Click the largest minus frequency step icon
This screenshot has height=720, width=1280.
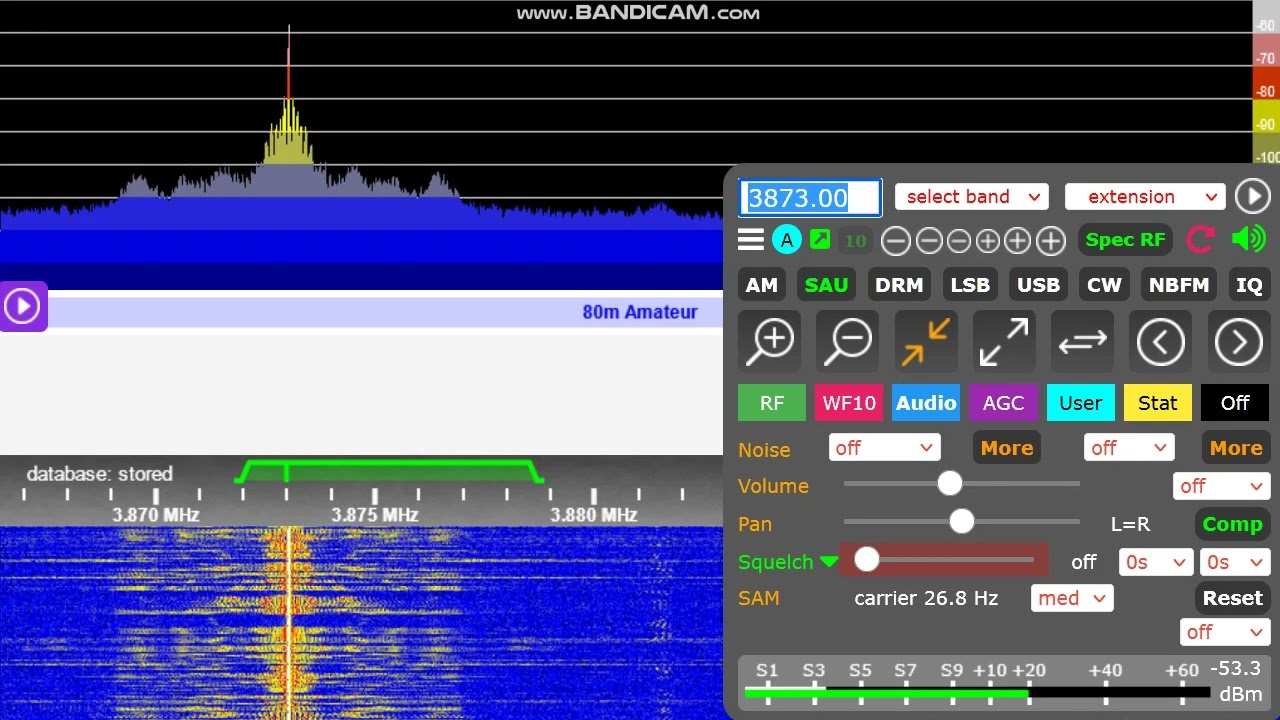[x=896, y=240]
